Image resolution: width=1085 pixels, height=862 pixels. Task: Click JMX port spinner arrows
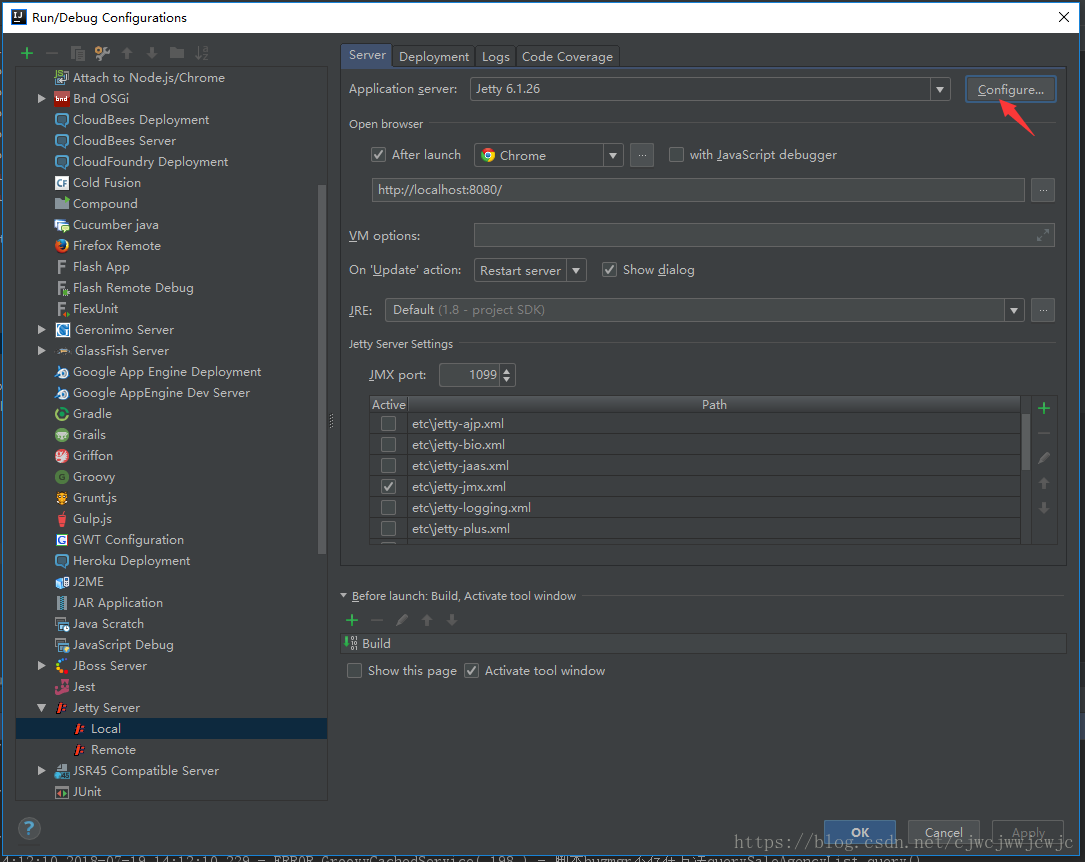[x=507, y=375]
